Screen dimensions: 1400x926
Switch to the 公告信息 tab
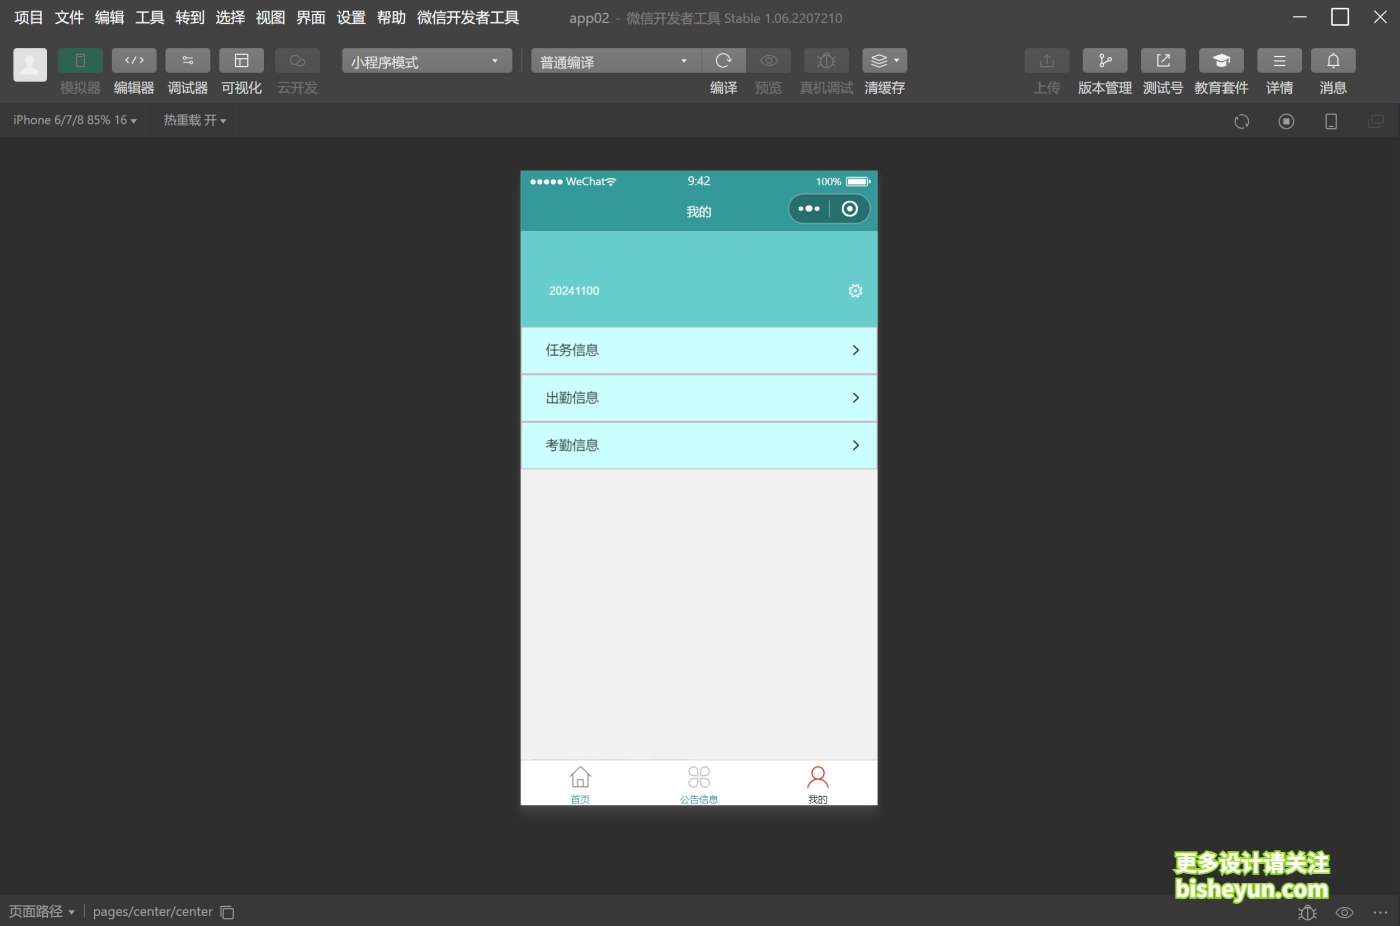pyautogui.click(x=699, y=784)
